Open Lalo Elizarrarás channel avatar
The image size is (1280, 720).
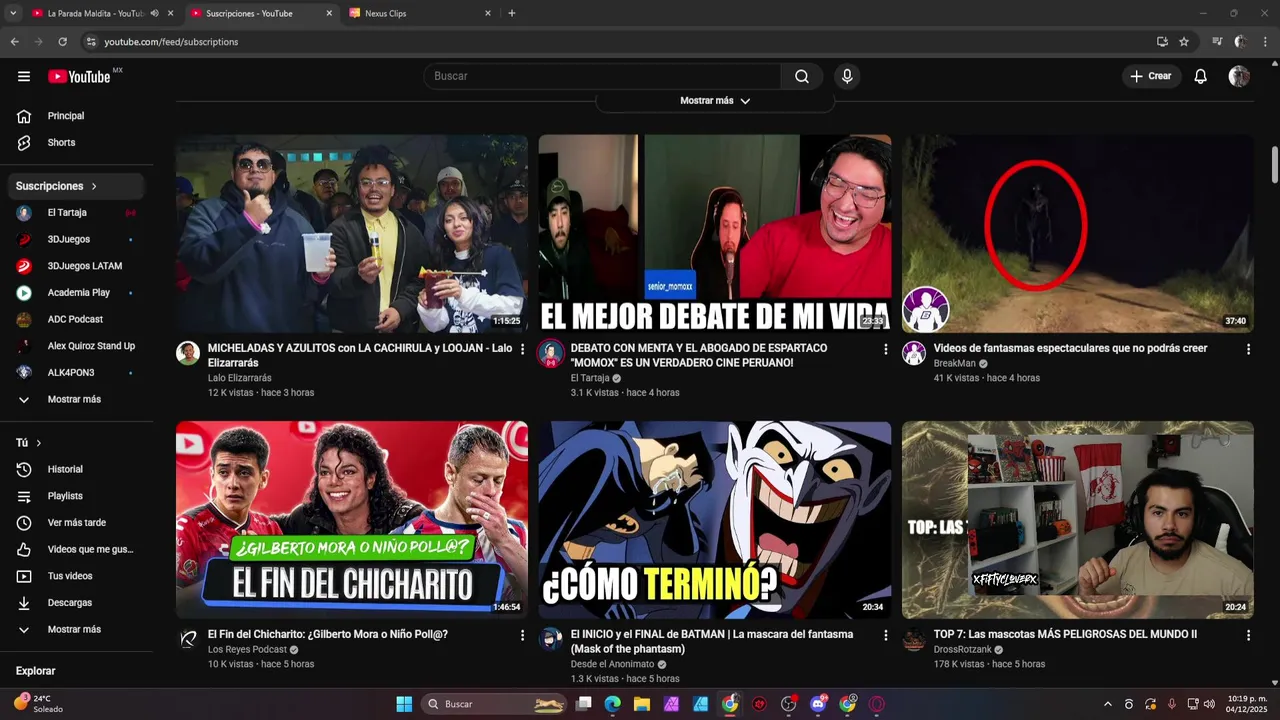pyautogui.click(x=188, y=353)
